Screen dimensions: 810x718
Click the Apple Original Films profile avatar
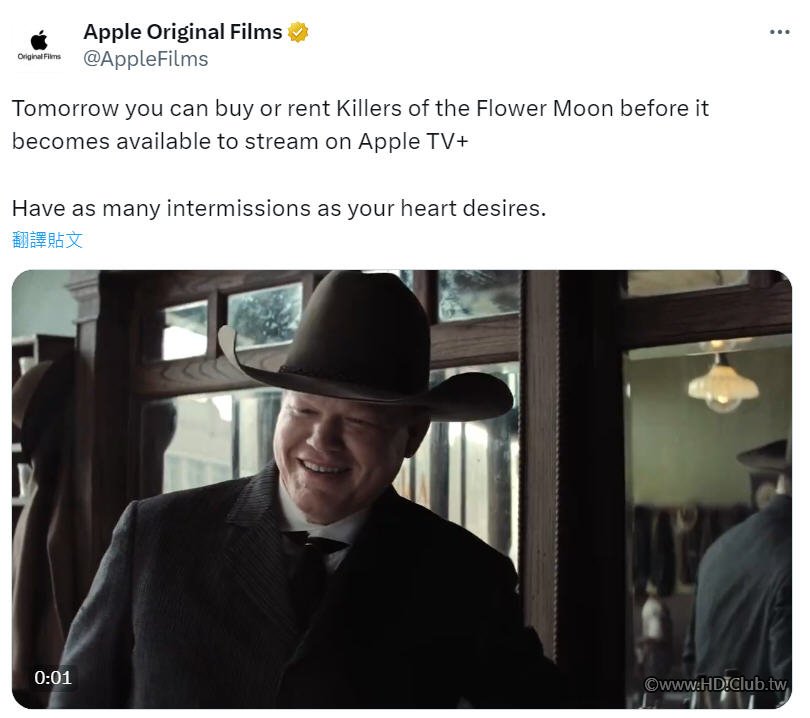click(x=39, y=45)
